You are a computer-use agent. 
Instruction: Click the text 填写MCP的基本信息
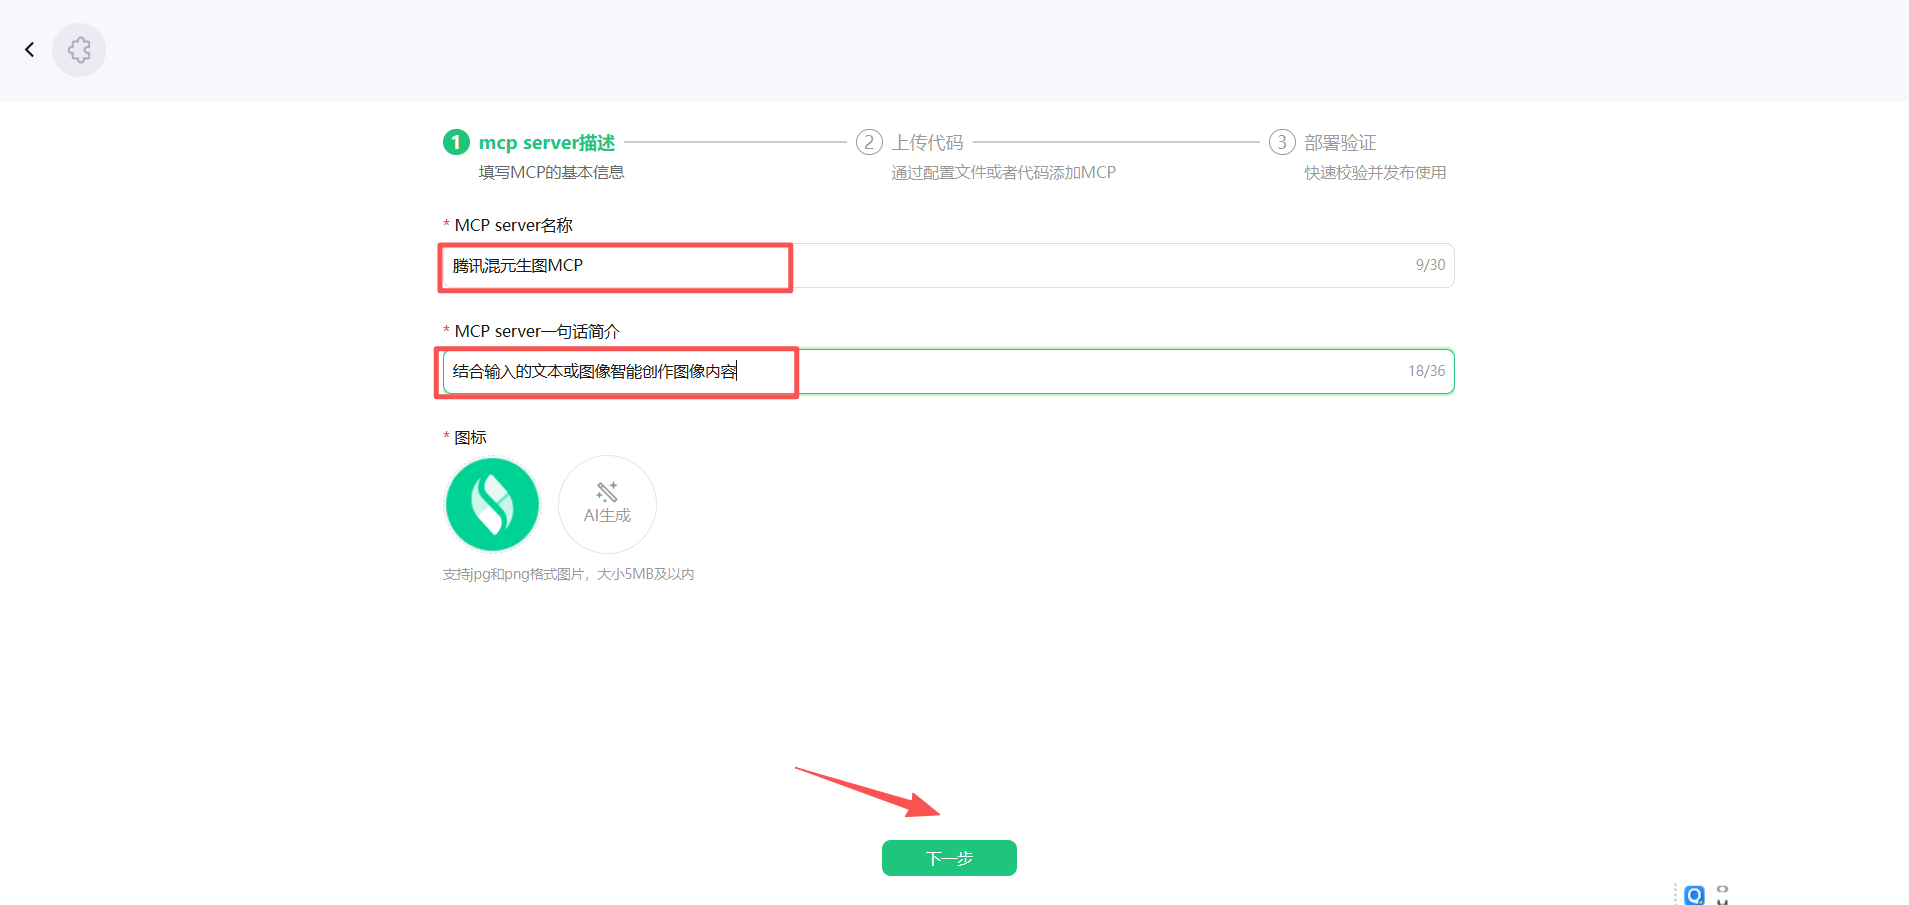551,172
